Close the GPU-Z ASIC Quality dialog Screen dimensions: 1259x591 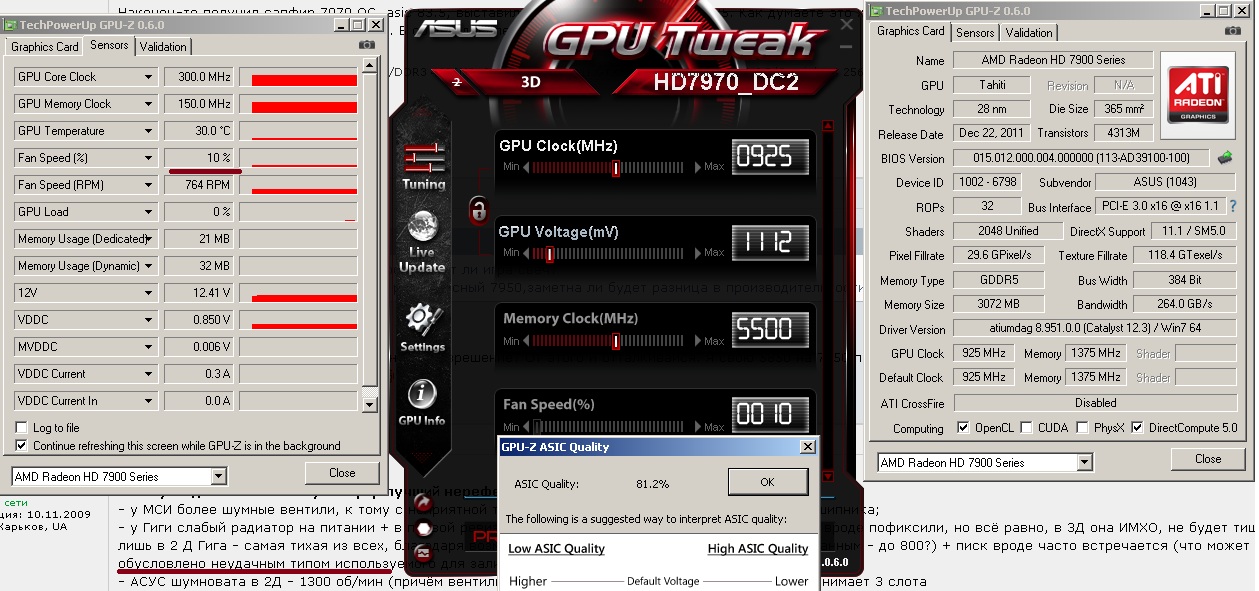[x=808, y=447]
